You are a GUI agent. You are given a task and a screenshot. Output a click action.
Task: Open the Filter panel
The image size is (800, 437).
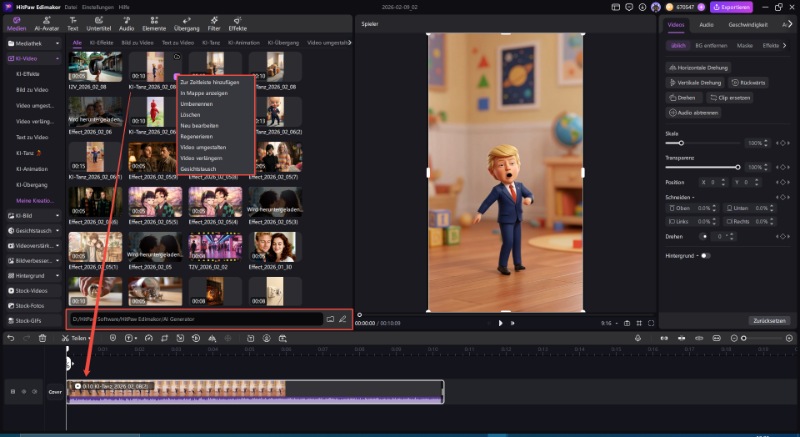[x=214, y=23]
